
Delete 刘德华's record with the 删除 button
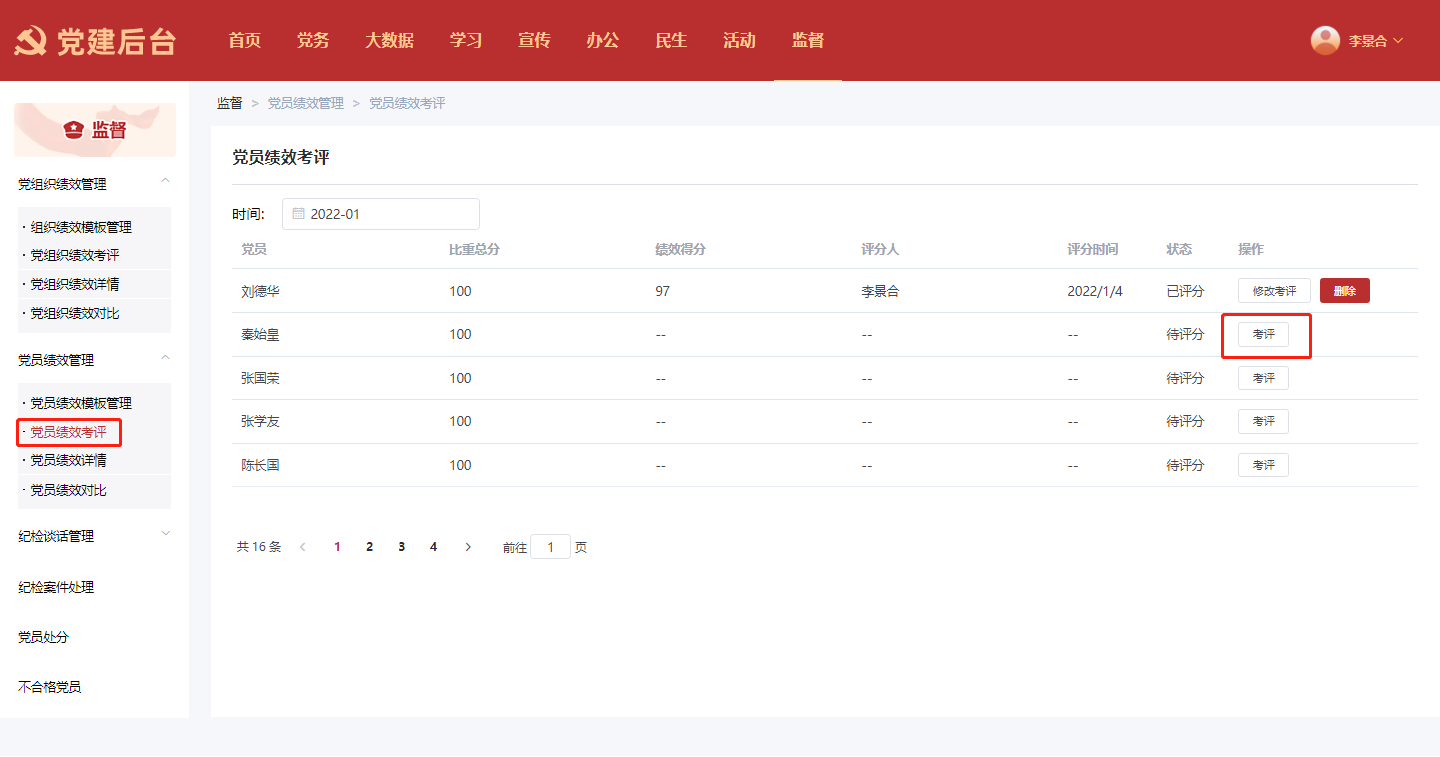(x=1344, y=291)
